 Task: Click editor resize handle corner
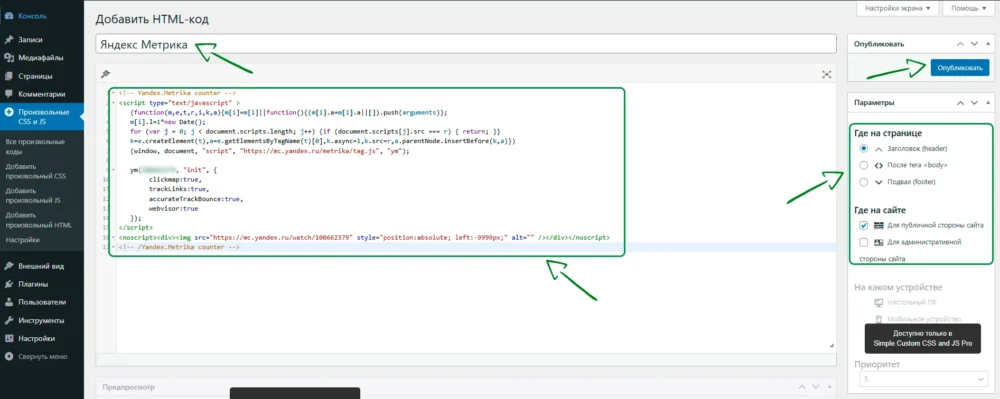pyautogui.click(x=832, y=345)
